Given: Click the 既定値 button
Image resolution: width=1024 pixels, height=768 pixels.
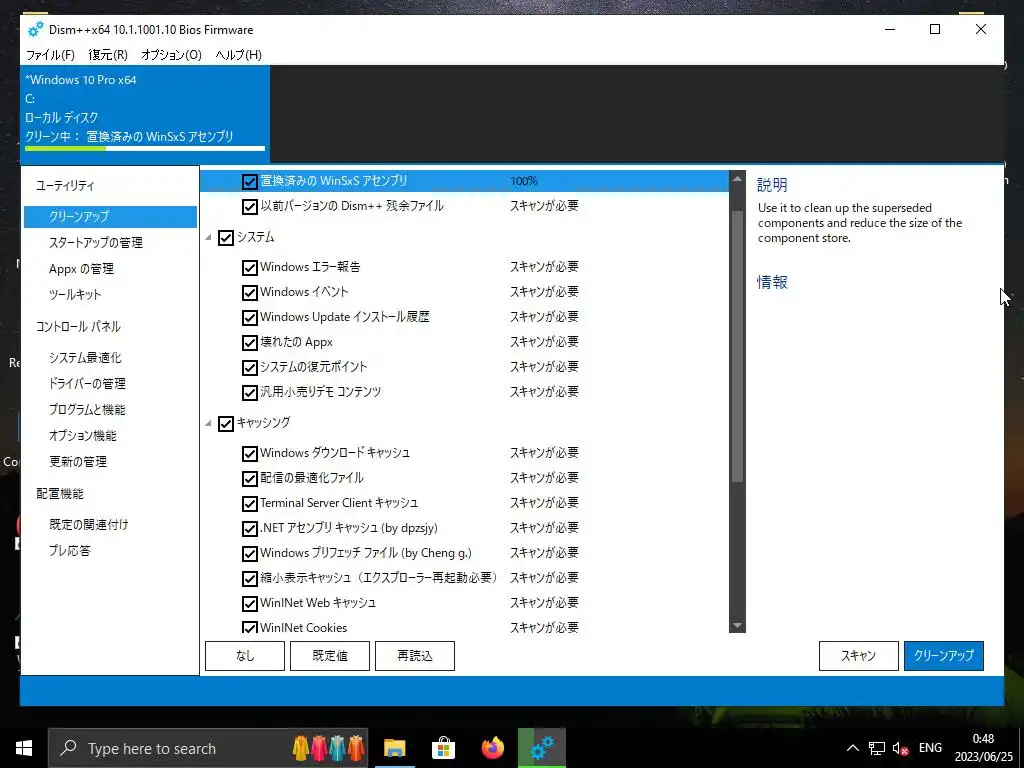Looking at the screenshot, I should [x=330, y=656].
